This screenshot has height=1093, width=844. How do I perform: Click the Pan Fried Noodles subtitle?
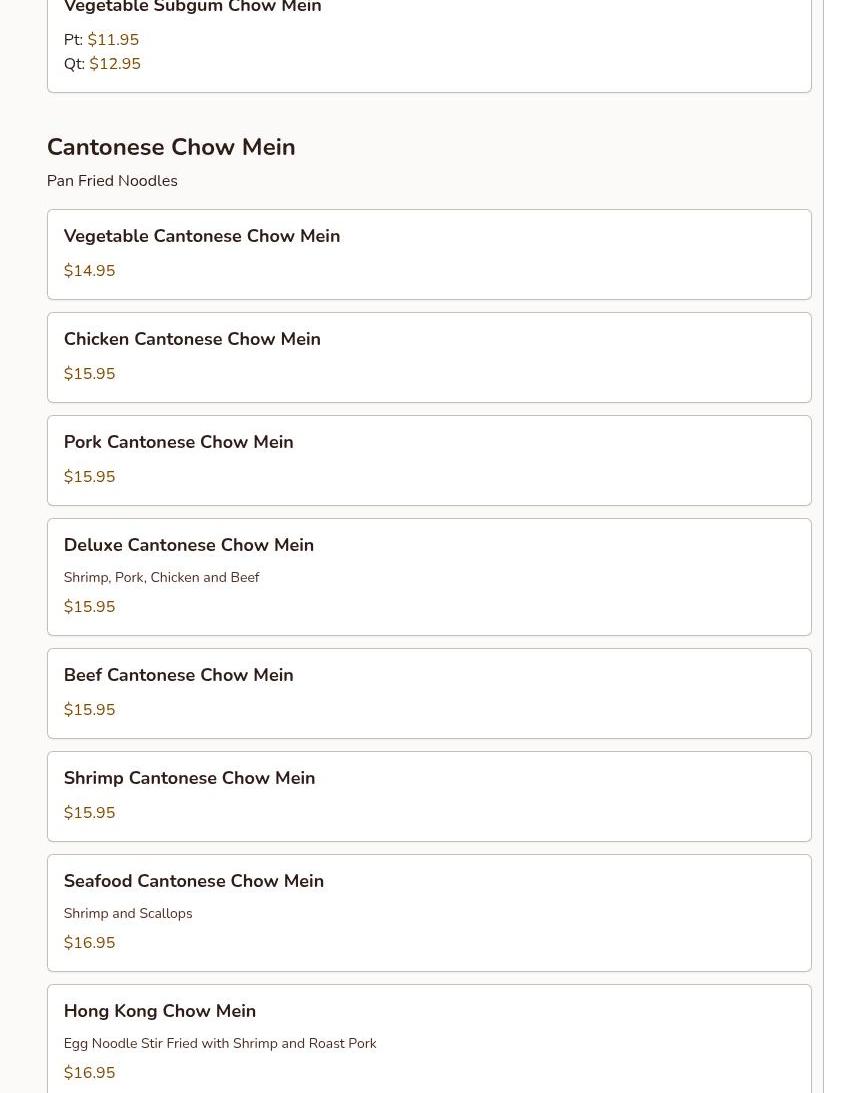click(x=112, y=181)
